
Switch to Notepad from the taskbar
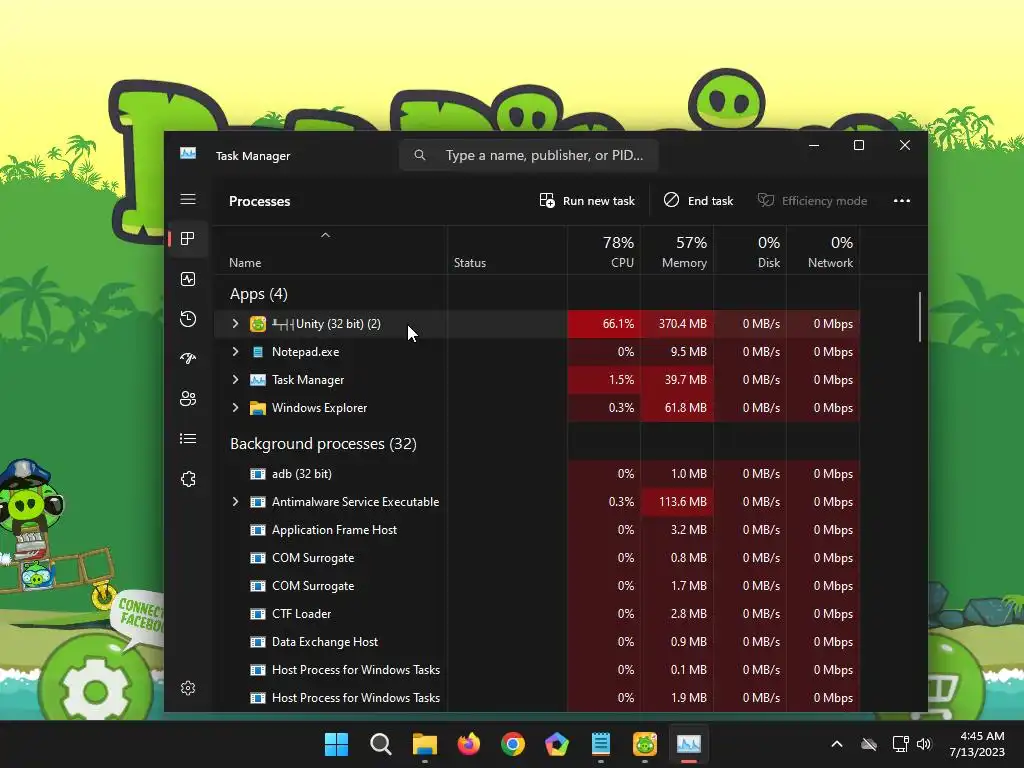(x=601, y=744)
